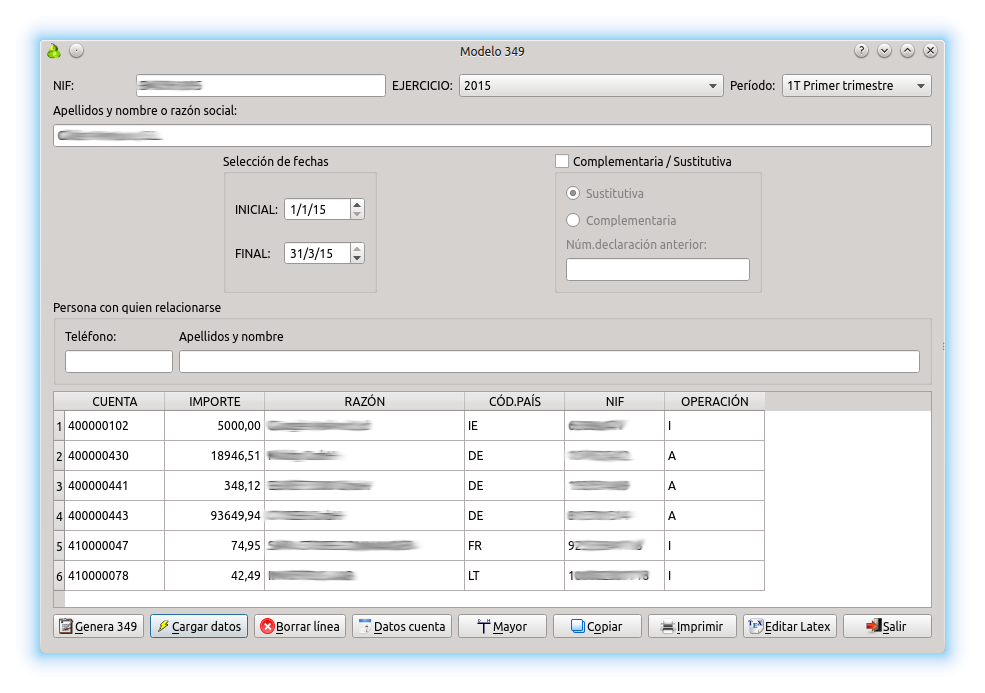Copy the table with Copiar
The height and width of the screenshot is (693, 985).
597,626
